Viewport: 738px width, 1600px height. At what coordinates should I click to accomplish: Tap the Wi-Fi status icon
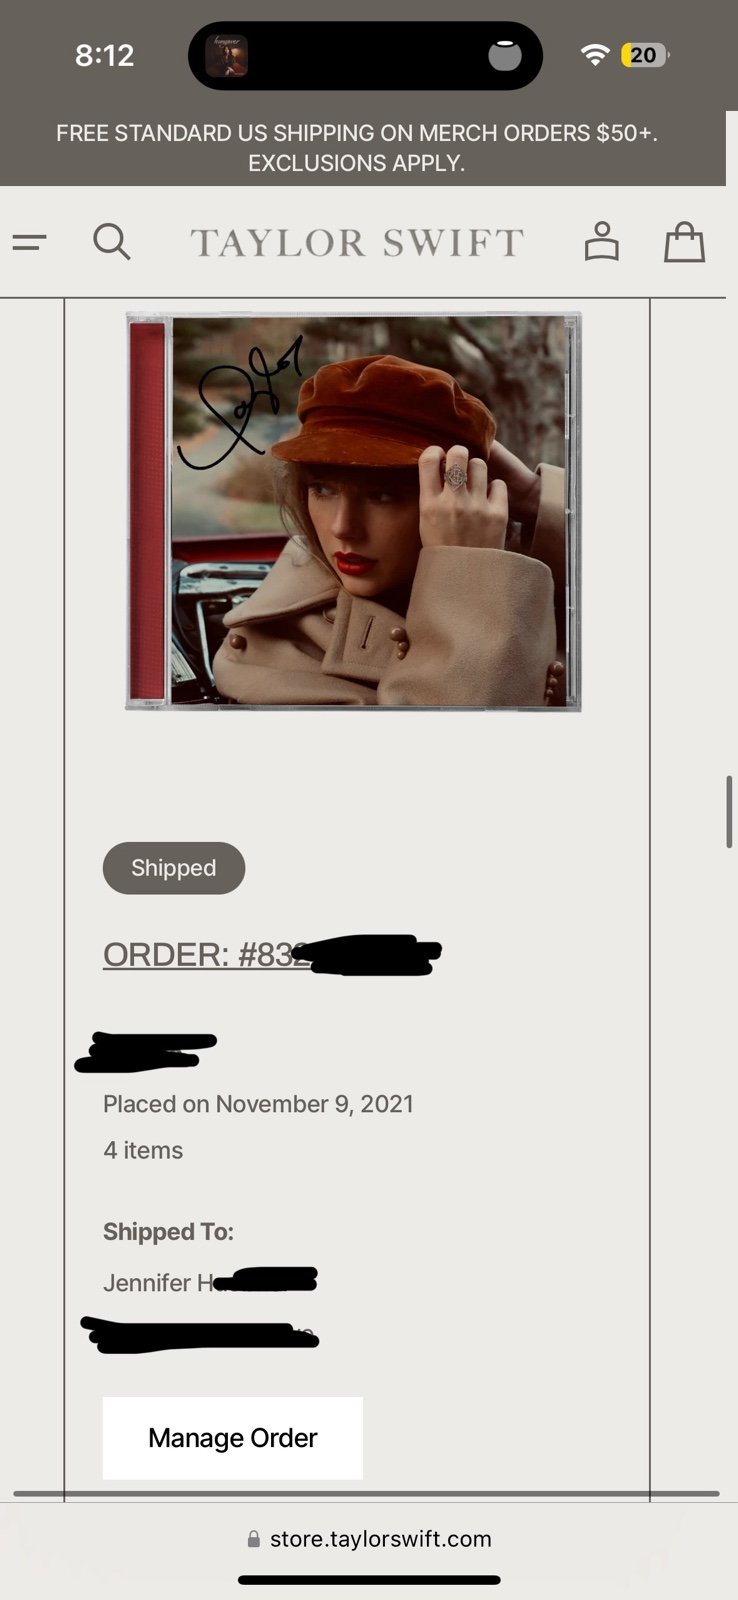click(x=594, y=55)
